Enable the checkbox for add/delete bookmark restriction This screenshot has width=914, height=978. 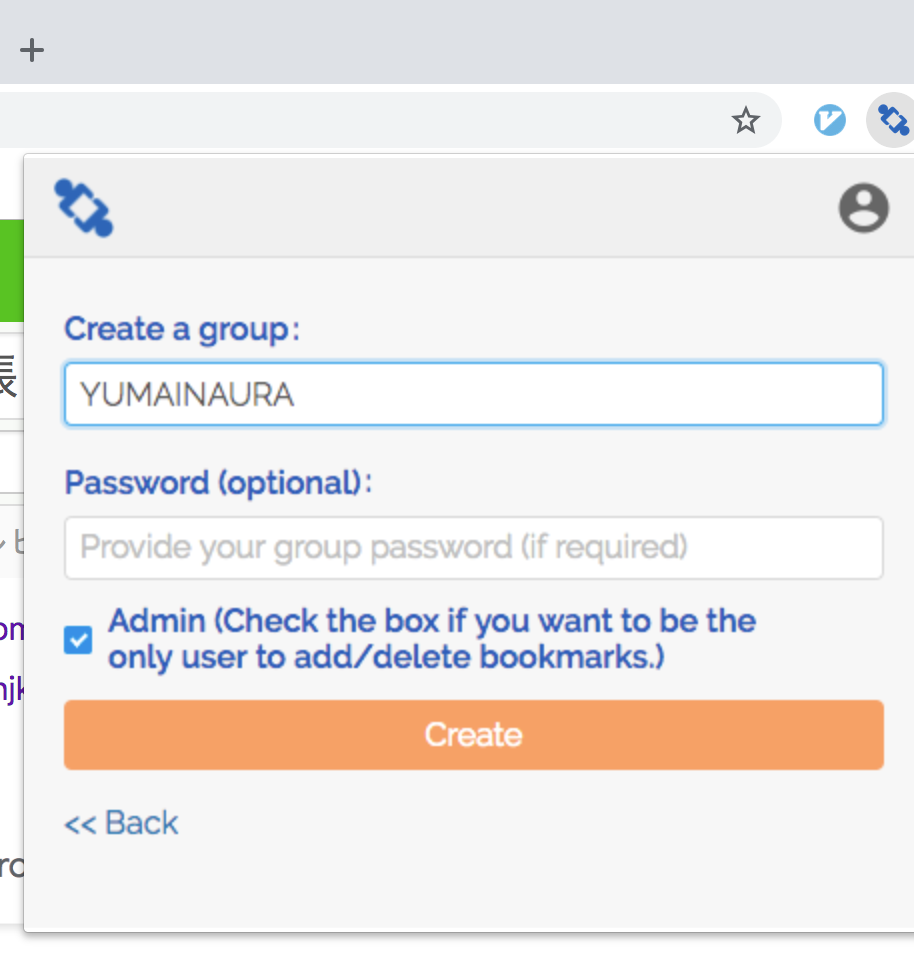(x=77, y=640)
